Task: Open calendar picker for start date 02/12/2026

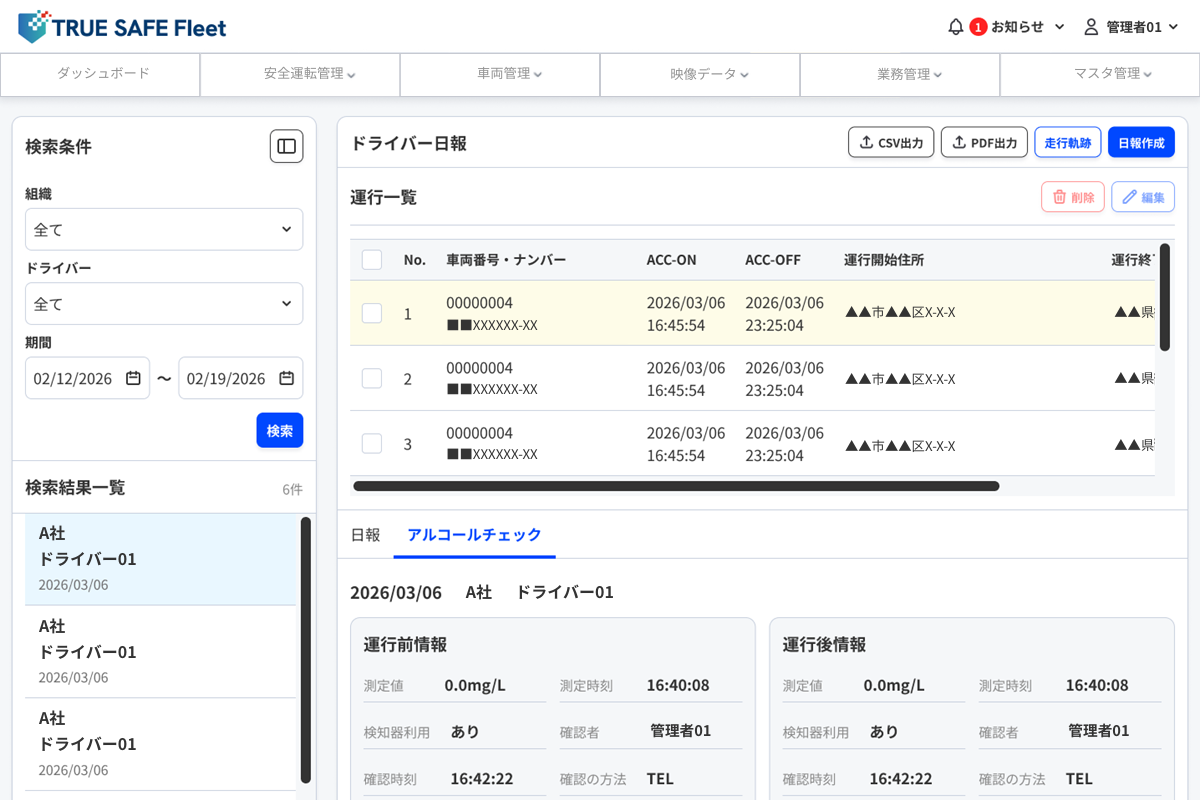Action: (x=133, y=378)
